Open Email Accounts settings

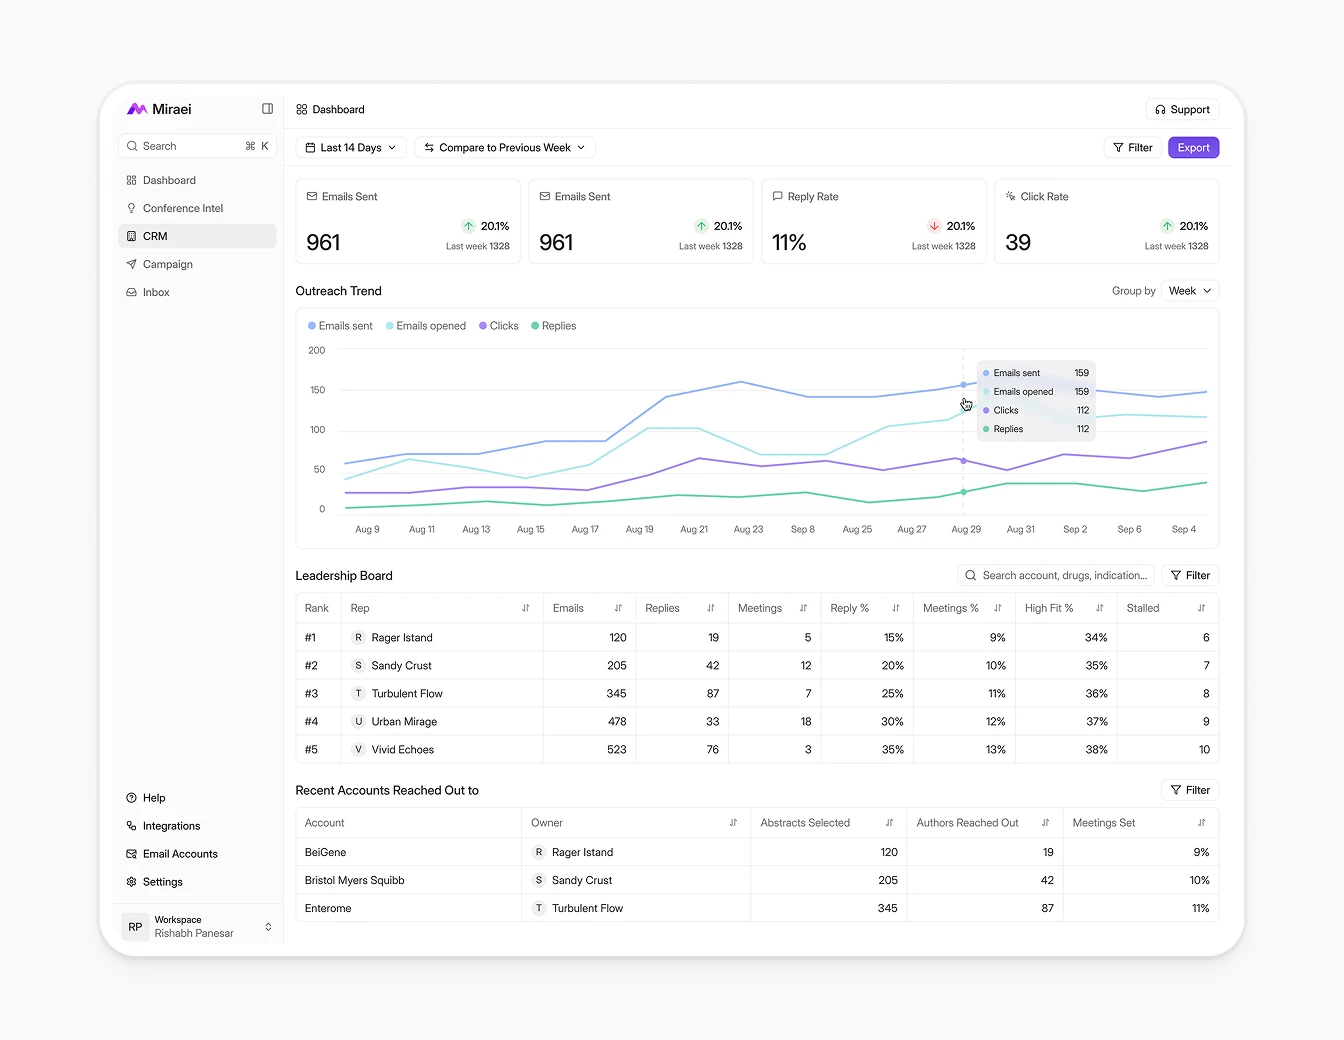(x=181, y=854)
